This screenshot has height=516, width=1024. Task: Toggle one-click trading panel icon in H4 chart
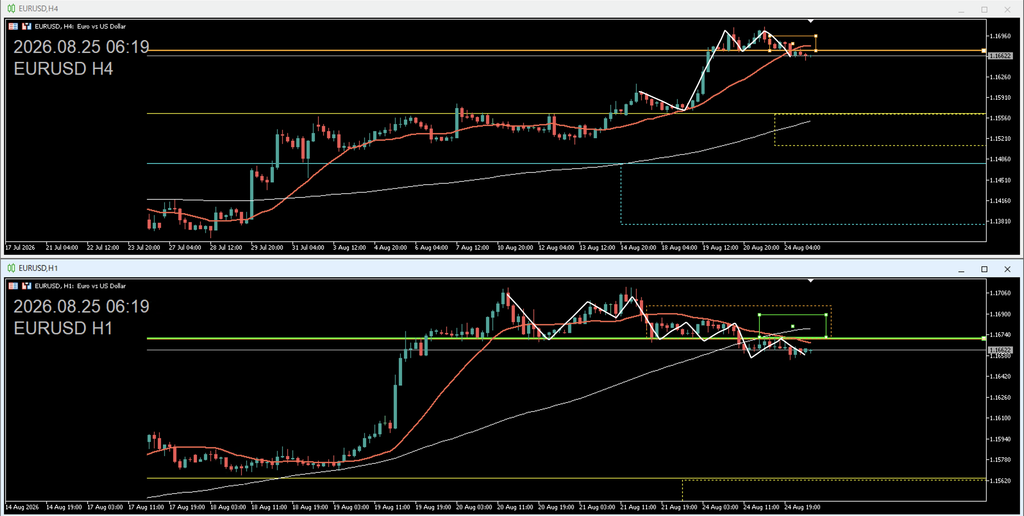click(x=13, y=27)
